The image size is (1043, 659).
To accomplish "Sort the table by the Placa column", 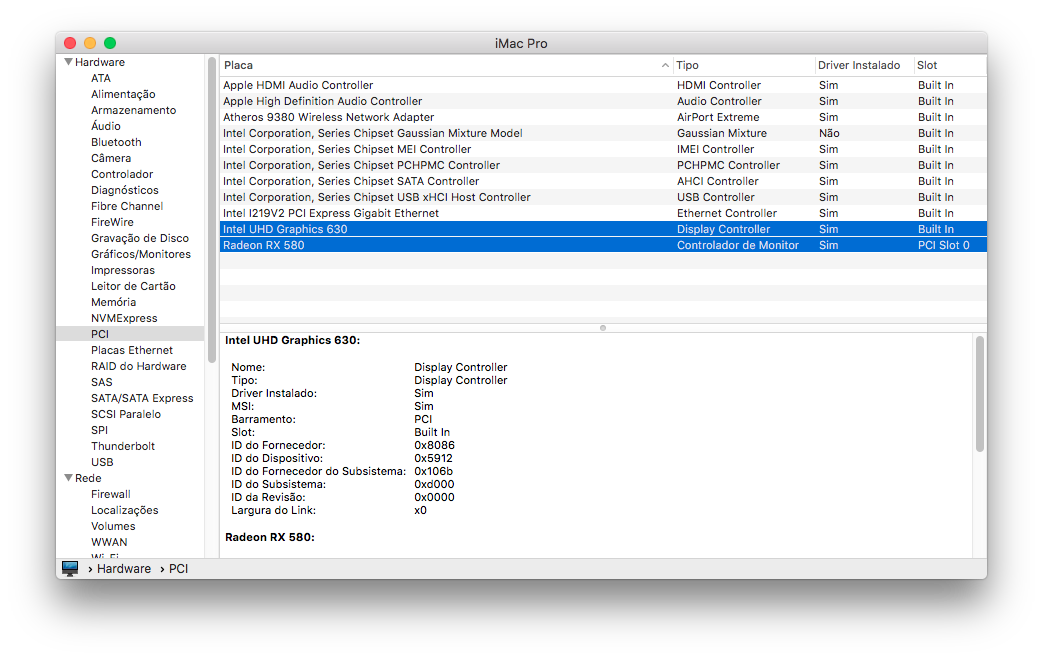I will pyautogui.click(x=440, y=65).
